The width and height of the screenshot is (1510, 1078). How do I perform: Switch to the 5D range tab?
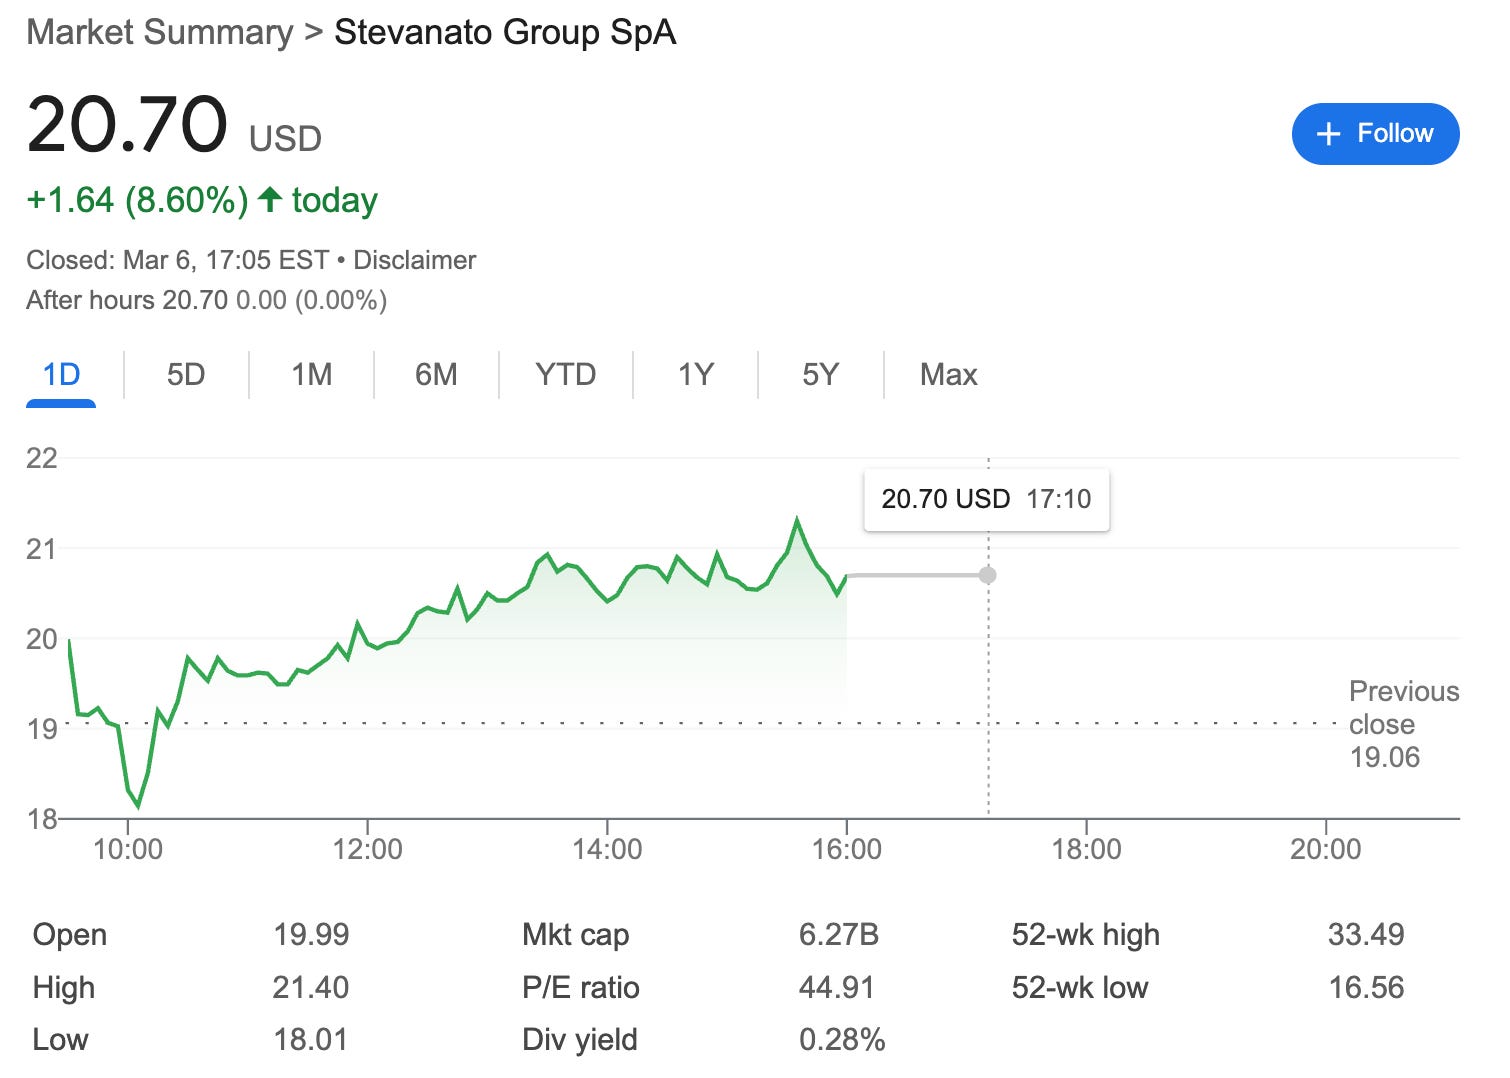(x=186, y=375)
